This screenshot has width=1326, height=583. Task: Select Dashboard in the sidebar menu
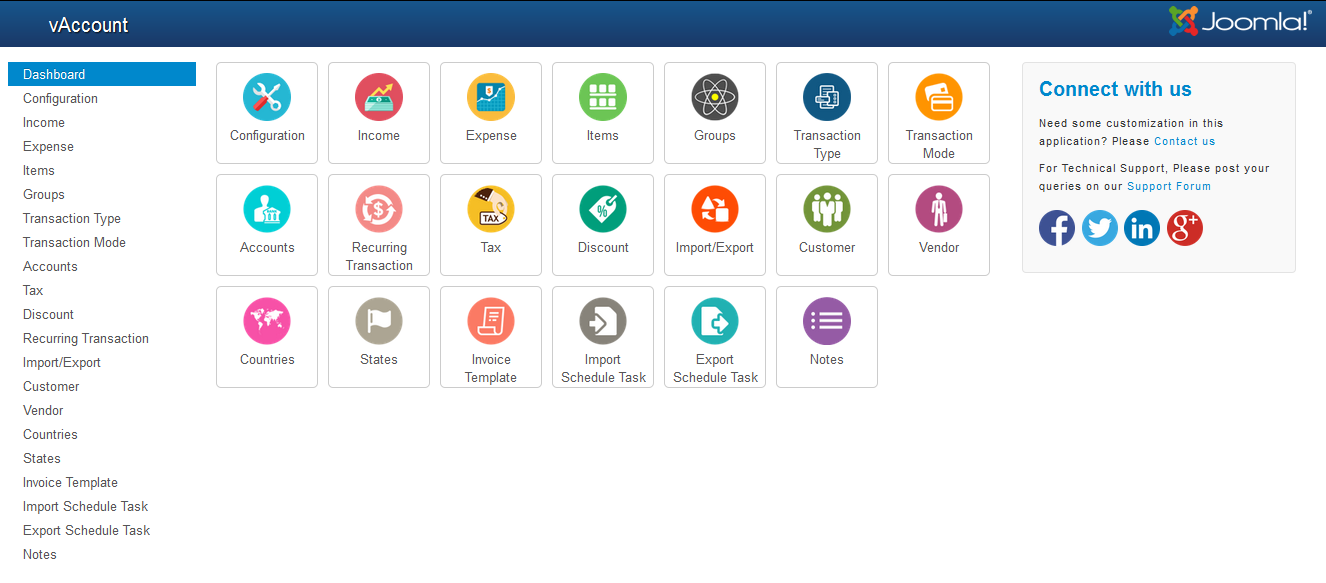(x=102, y=74)
